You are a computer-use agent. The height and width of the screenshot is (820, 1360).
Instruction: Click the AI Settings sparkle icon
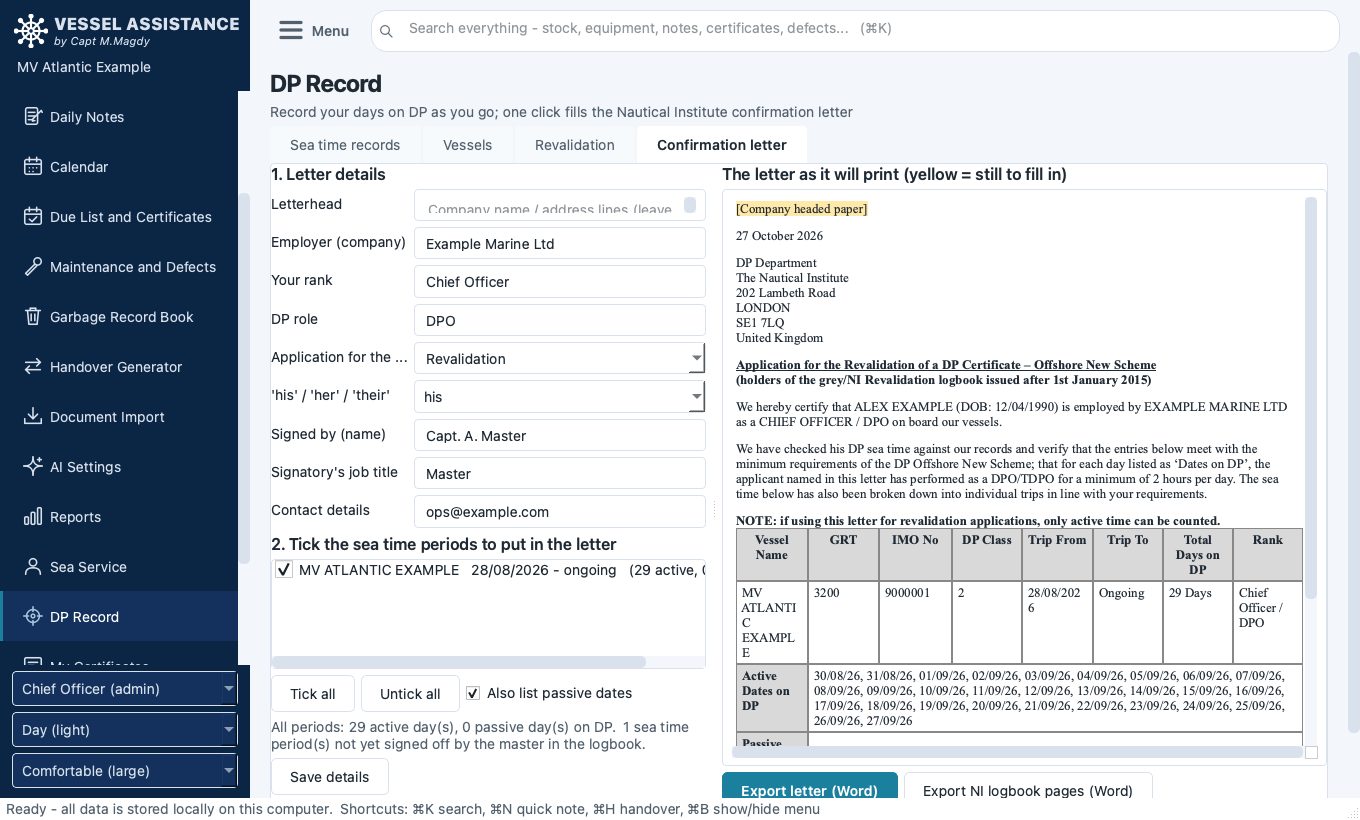[33, 466]
